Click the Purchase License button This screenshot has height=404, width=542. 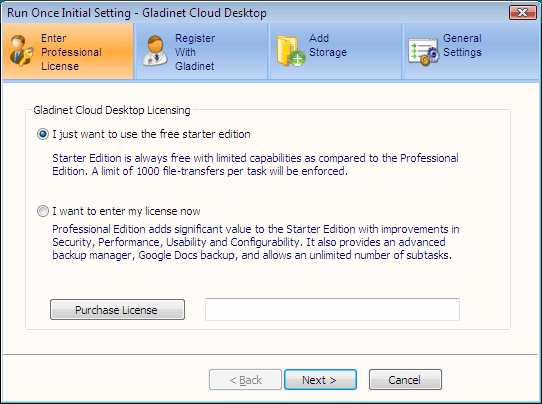click(x=117, y=310)
